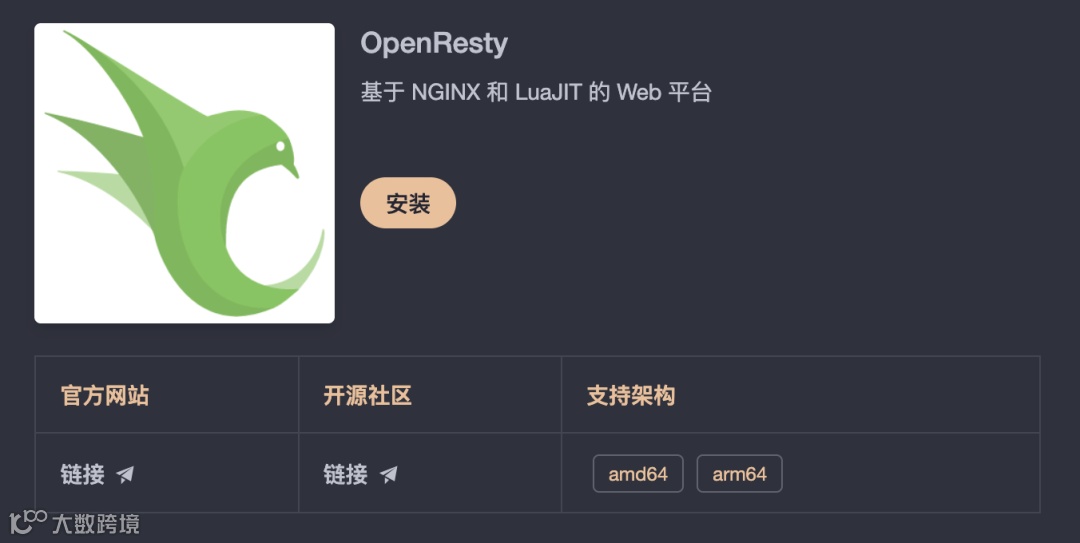Follow the 链接 link under 官方网站
The height and width of the screenshot is (543, 1080).
coord(83,474)
